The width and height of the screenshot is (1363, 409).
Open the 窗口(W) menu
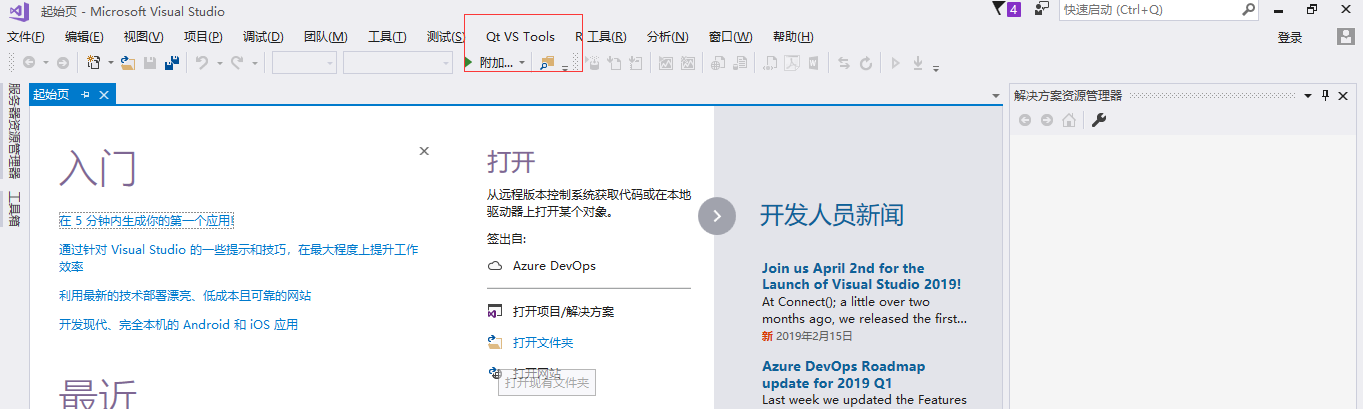(x=731, y=37)
